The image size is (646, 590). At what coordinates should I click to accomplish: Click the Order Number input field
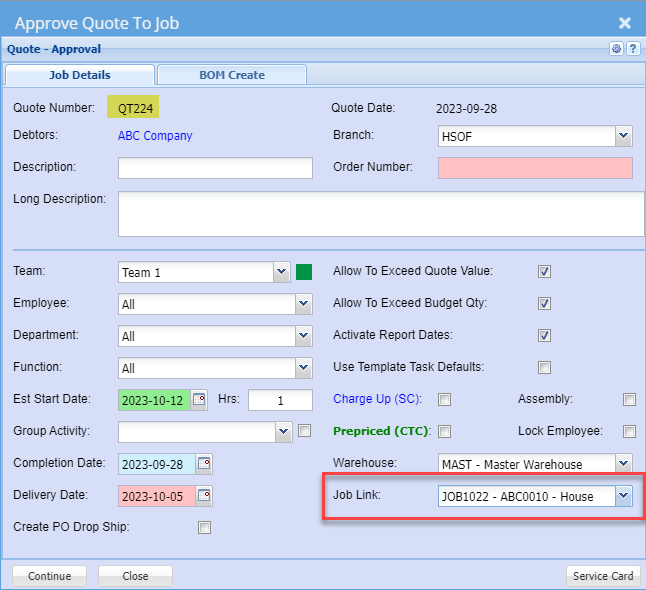pyautogui.click(x=535, y=168)
